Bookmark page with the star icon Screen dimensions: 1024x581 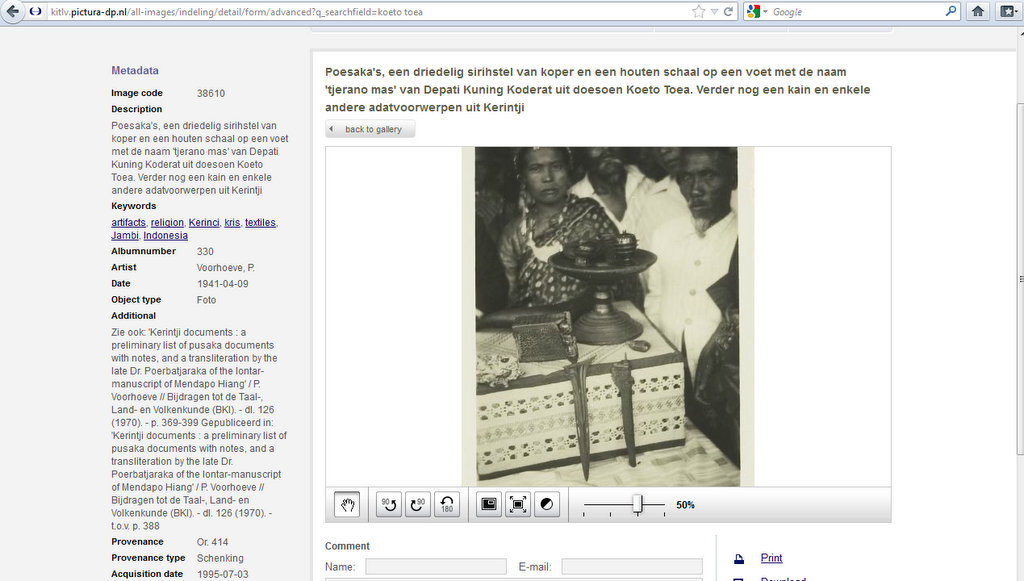pos(699,12)
